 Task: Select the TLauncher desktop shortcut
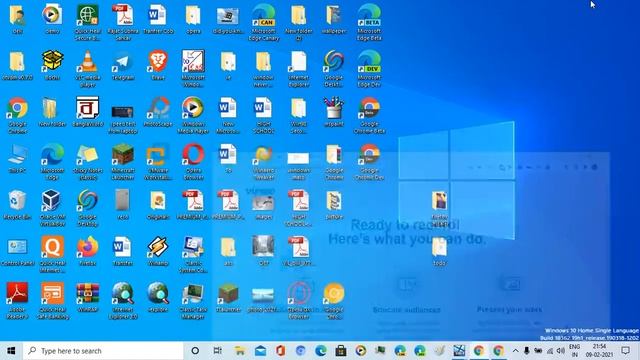(x=228, y=297)
